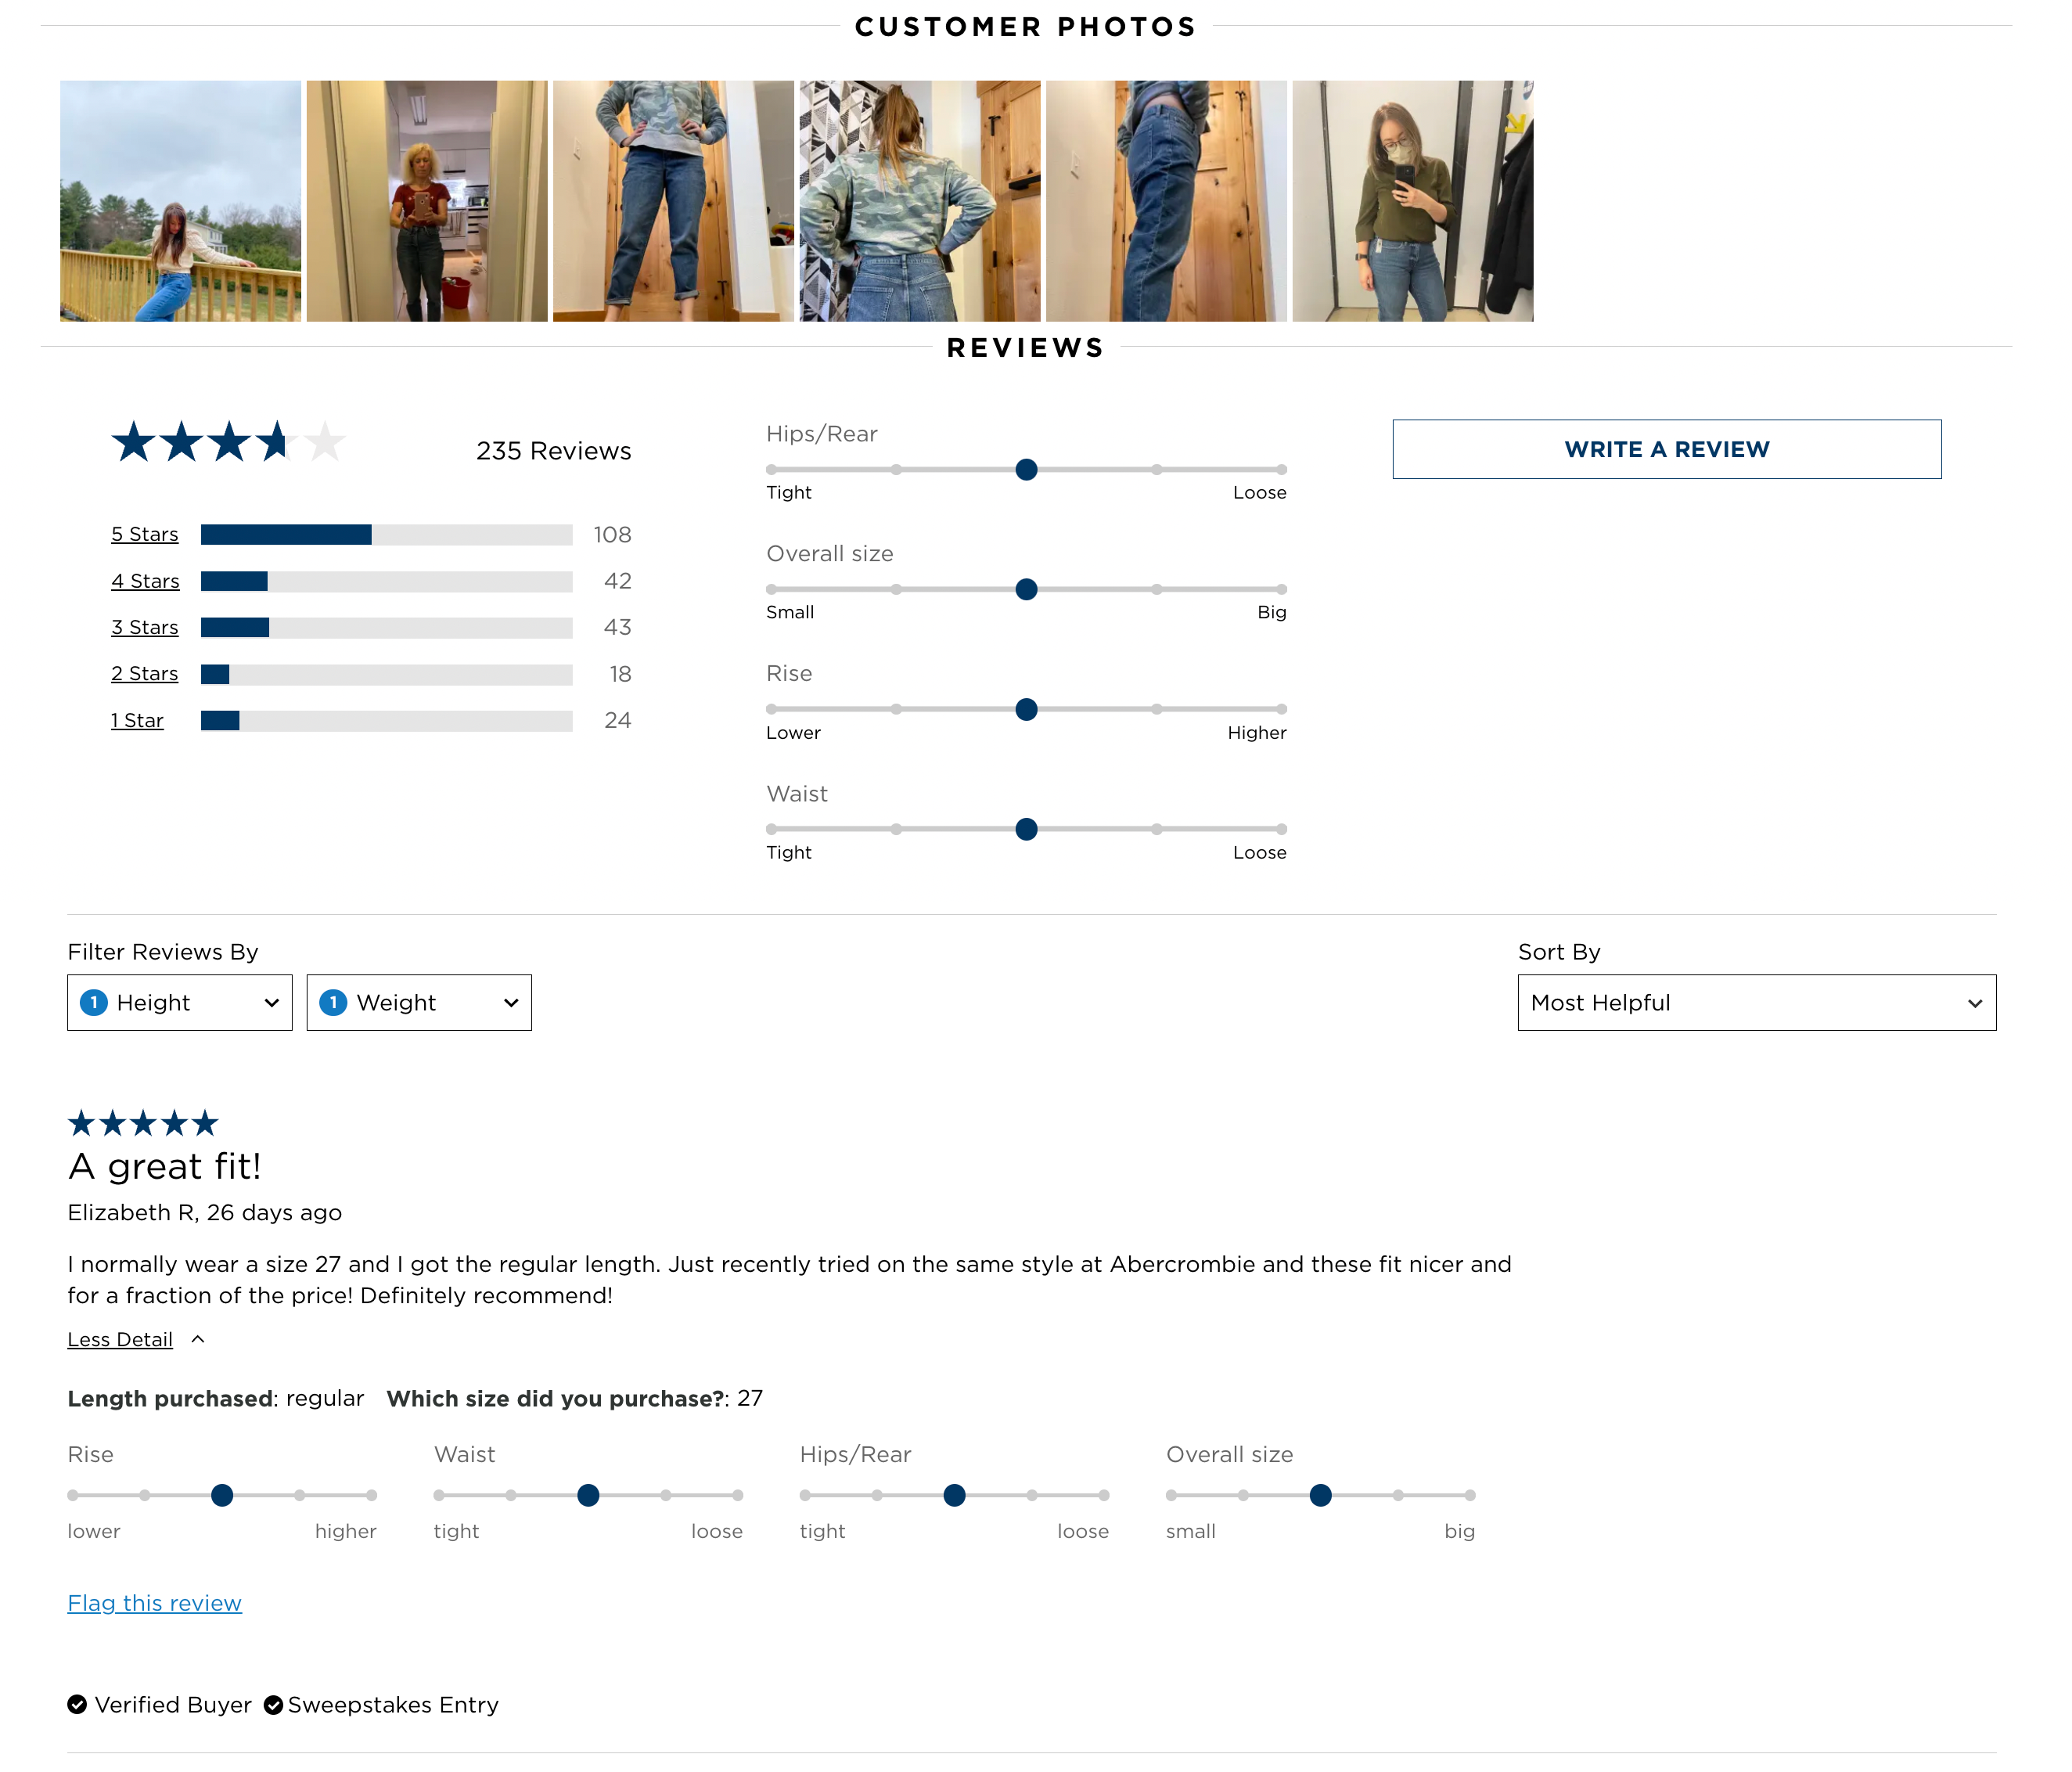
Task: Click the overall star rating icon
Action: tap(228, 442)
